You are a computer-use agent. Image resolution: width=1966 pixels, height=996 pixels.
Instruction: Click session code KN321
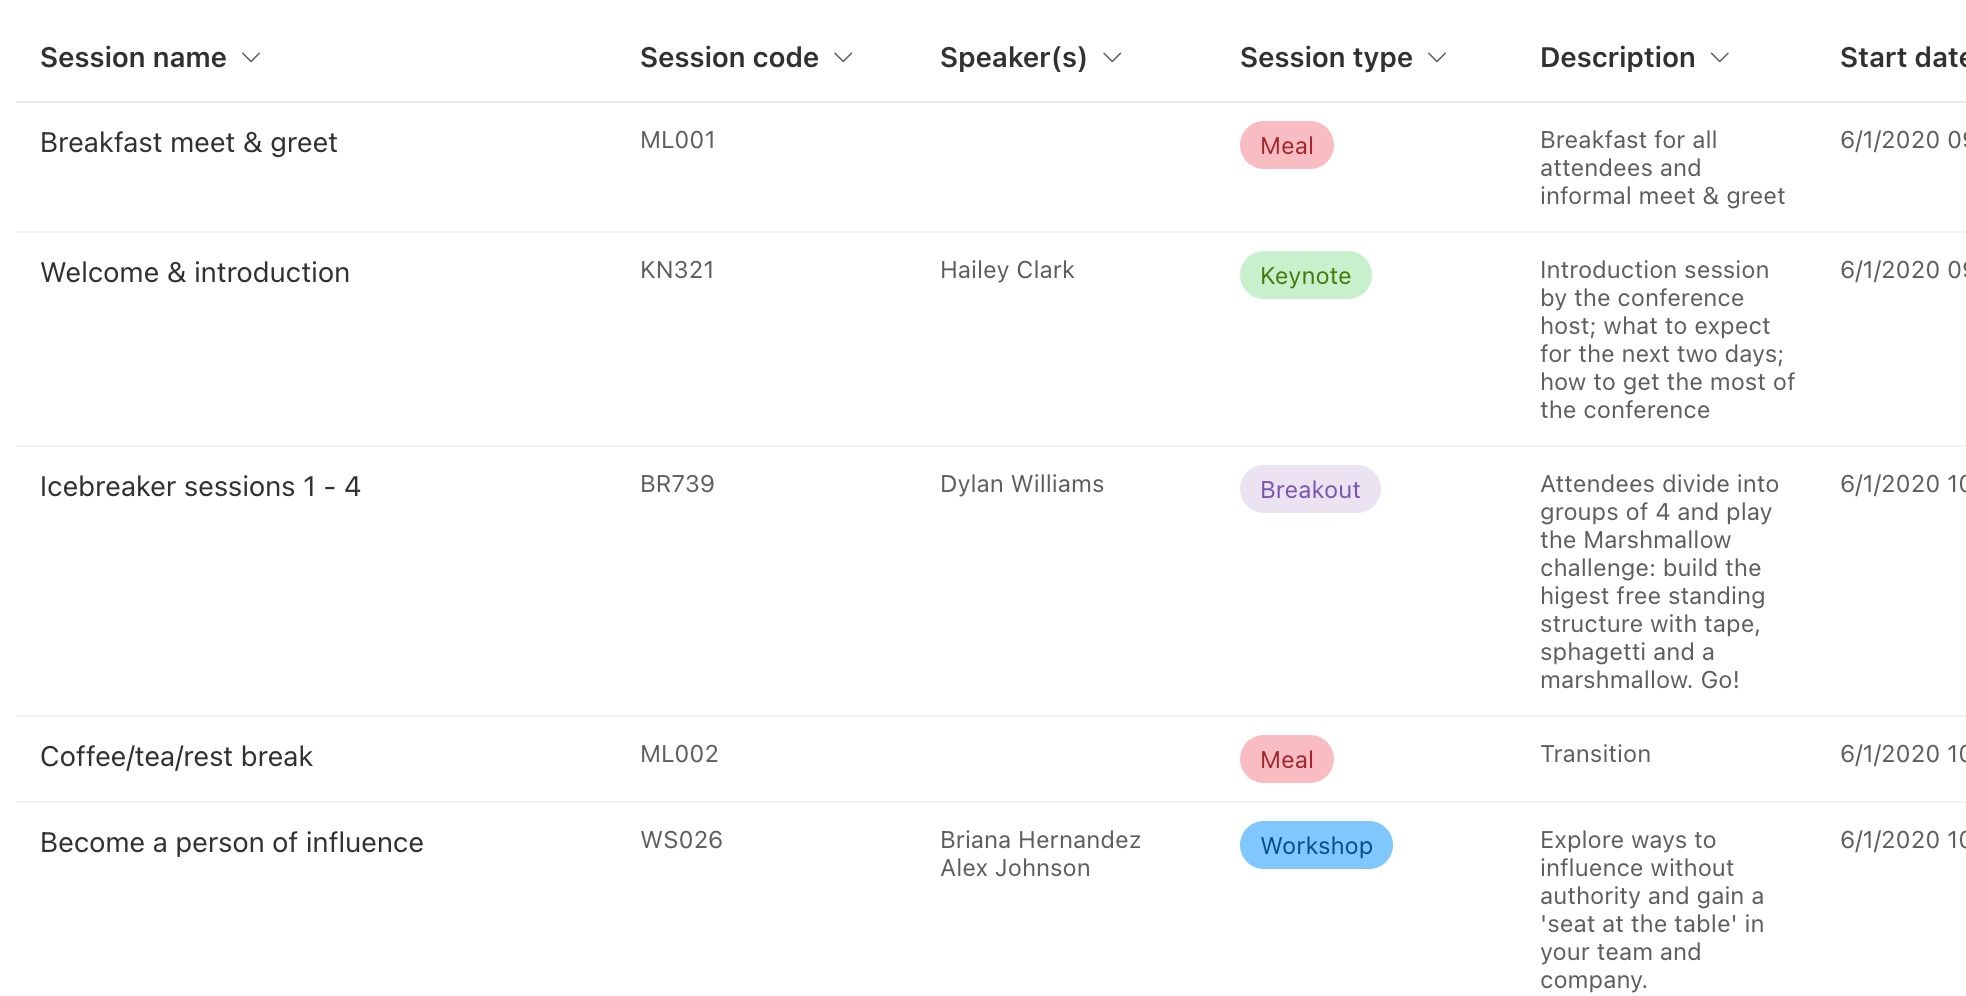(x=677, y=270)
